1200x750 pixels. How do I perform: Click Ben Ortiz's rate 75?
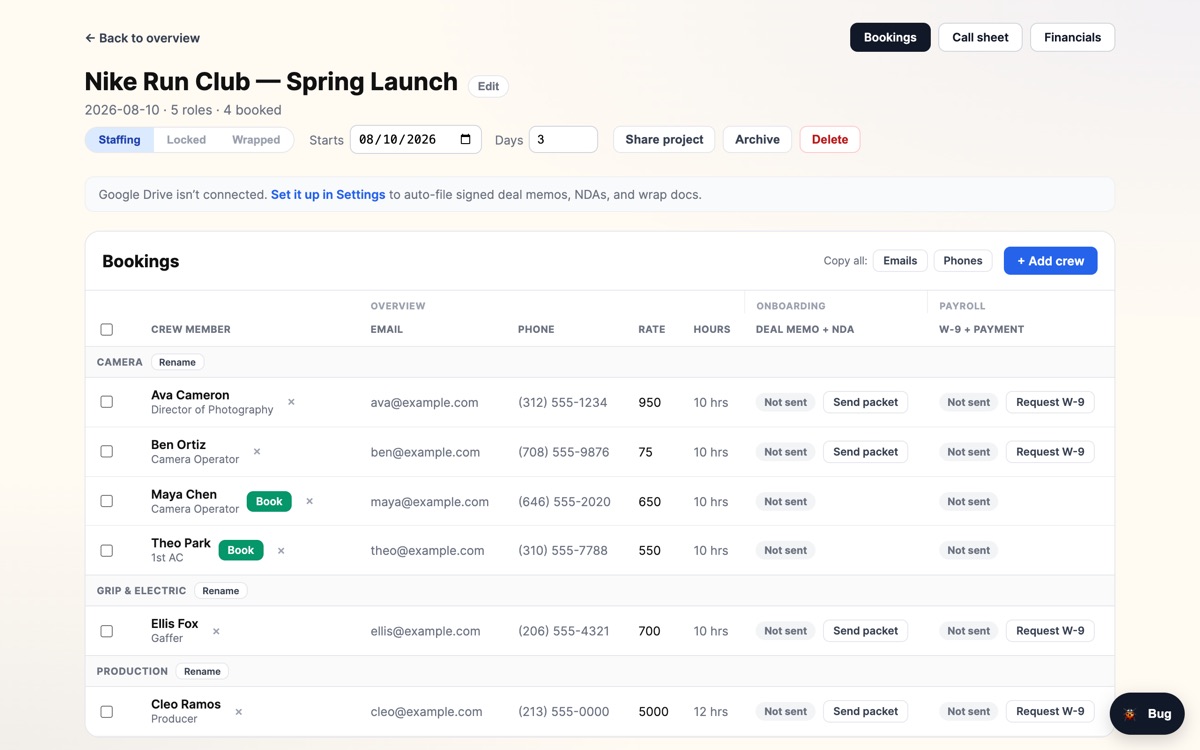tap(645, 452)
